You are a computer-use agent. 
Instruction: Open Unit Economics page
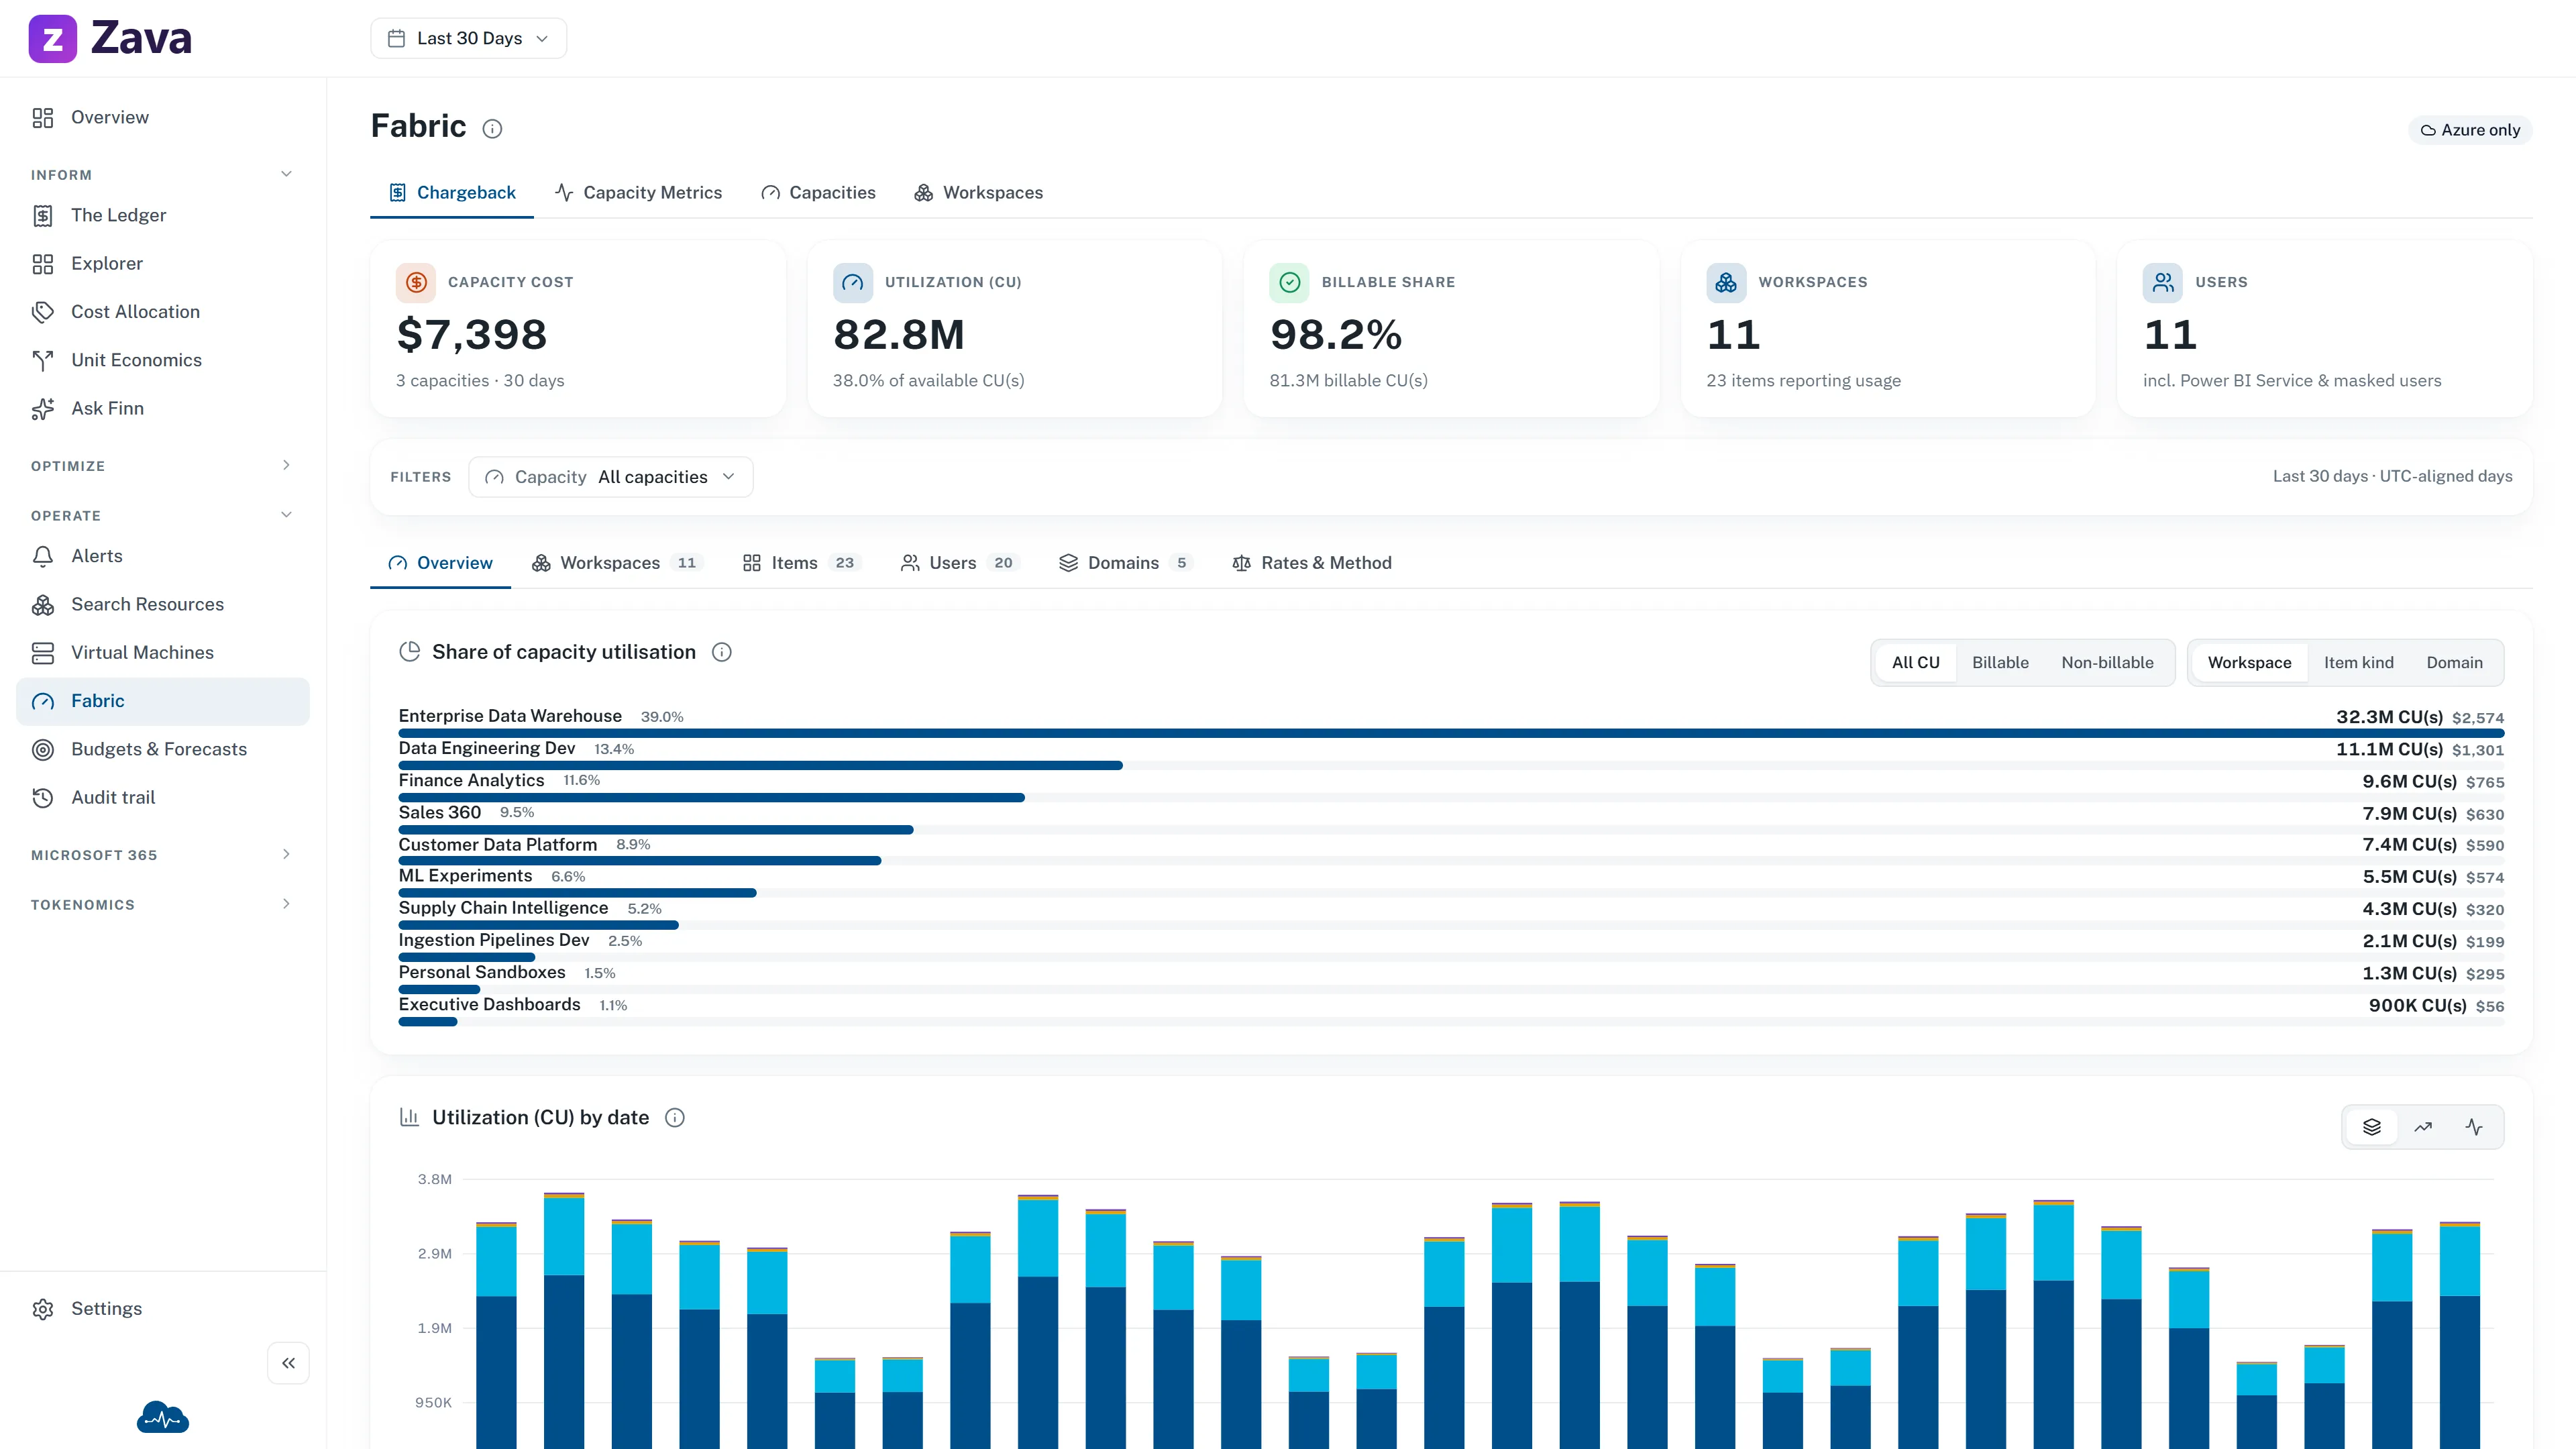[163, 360]
